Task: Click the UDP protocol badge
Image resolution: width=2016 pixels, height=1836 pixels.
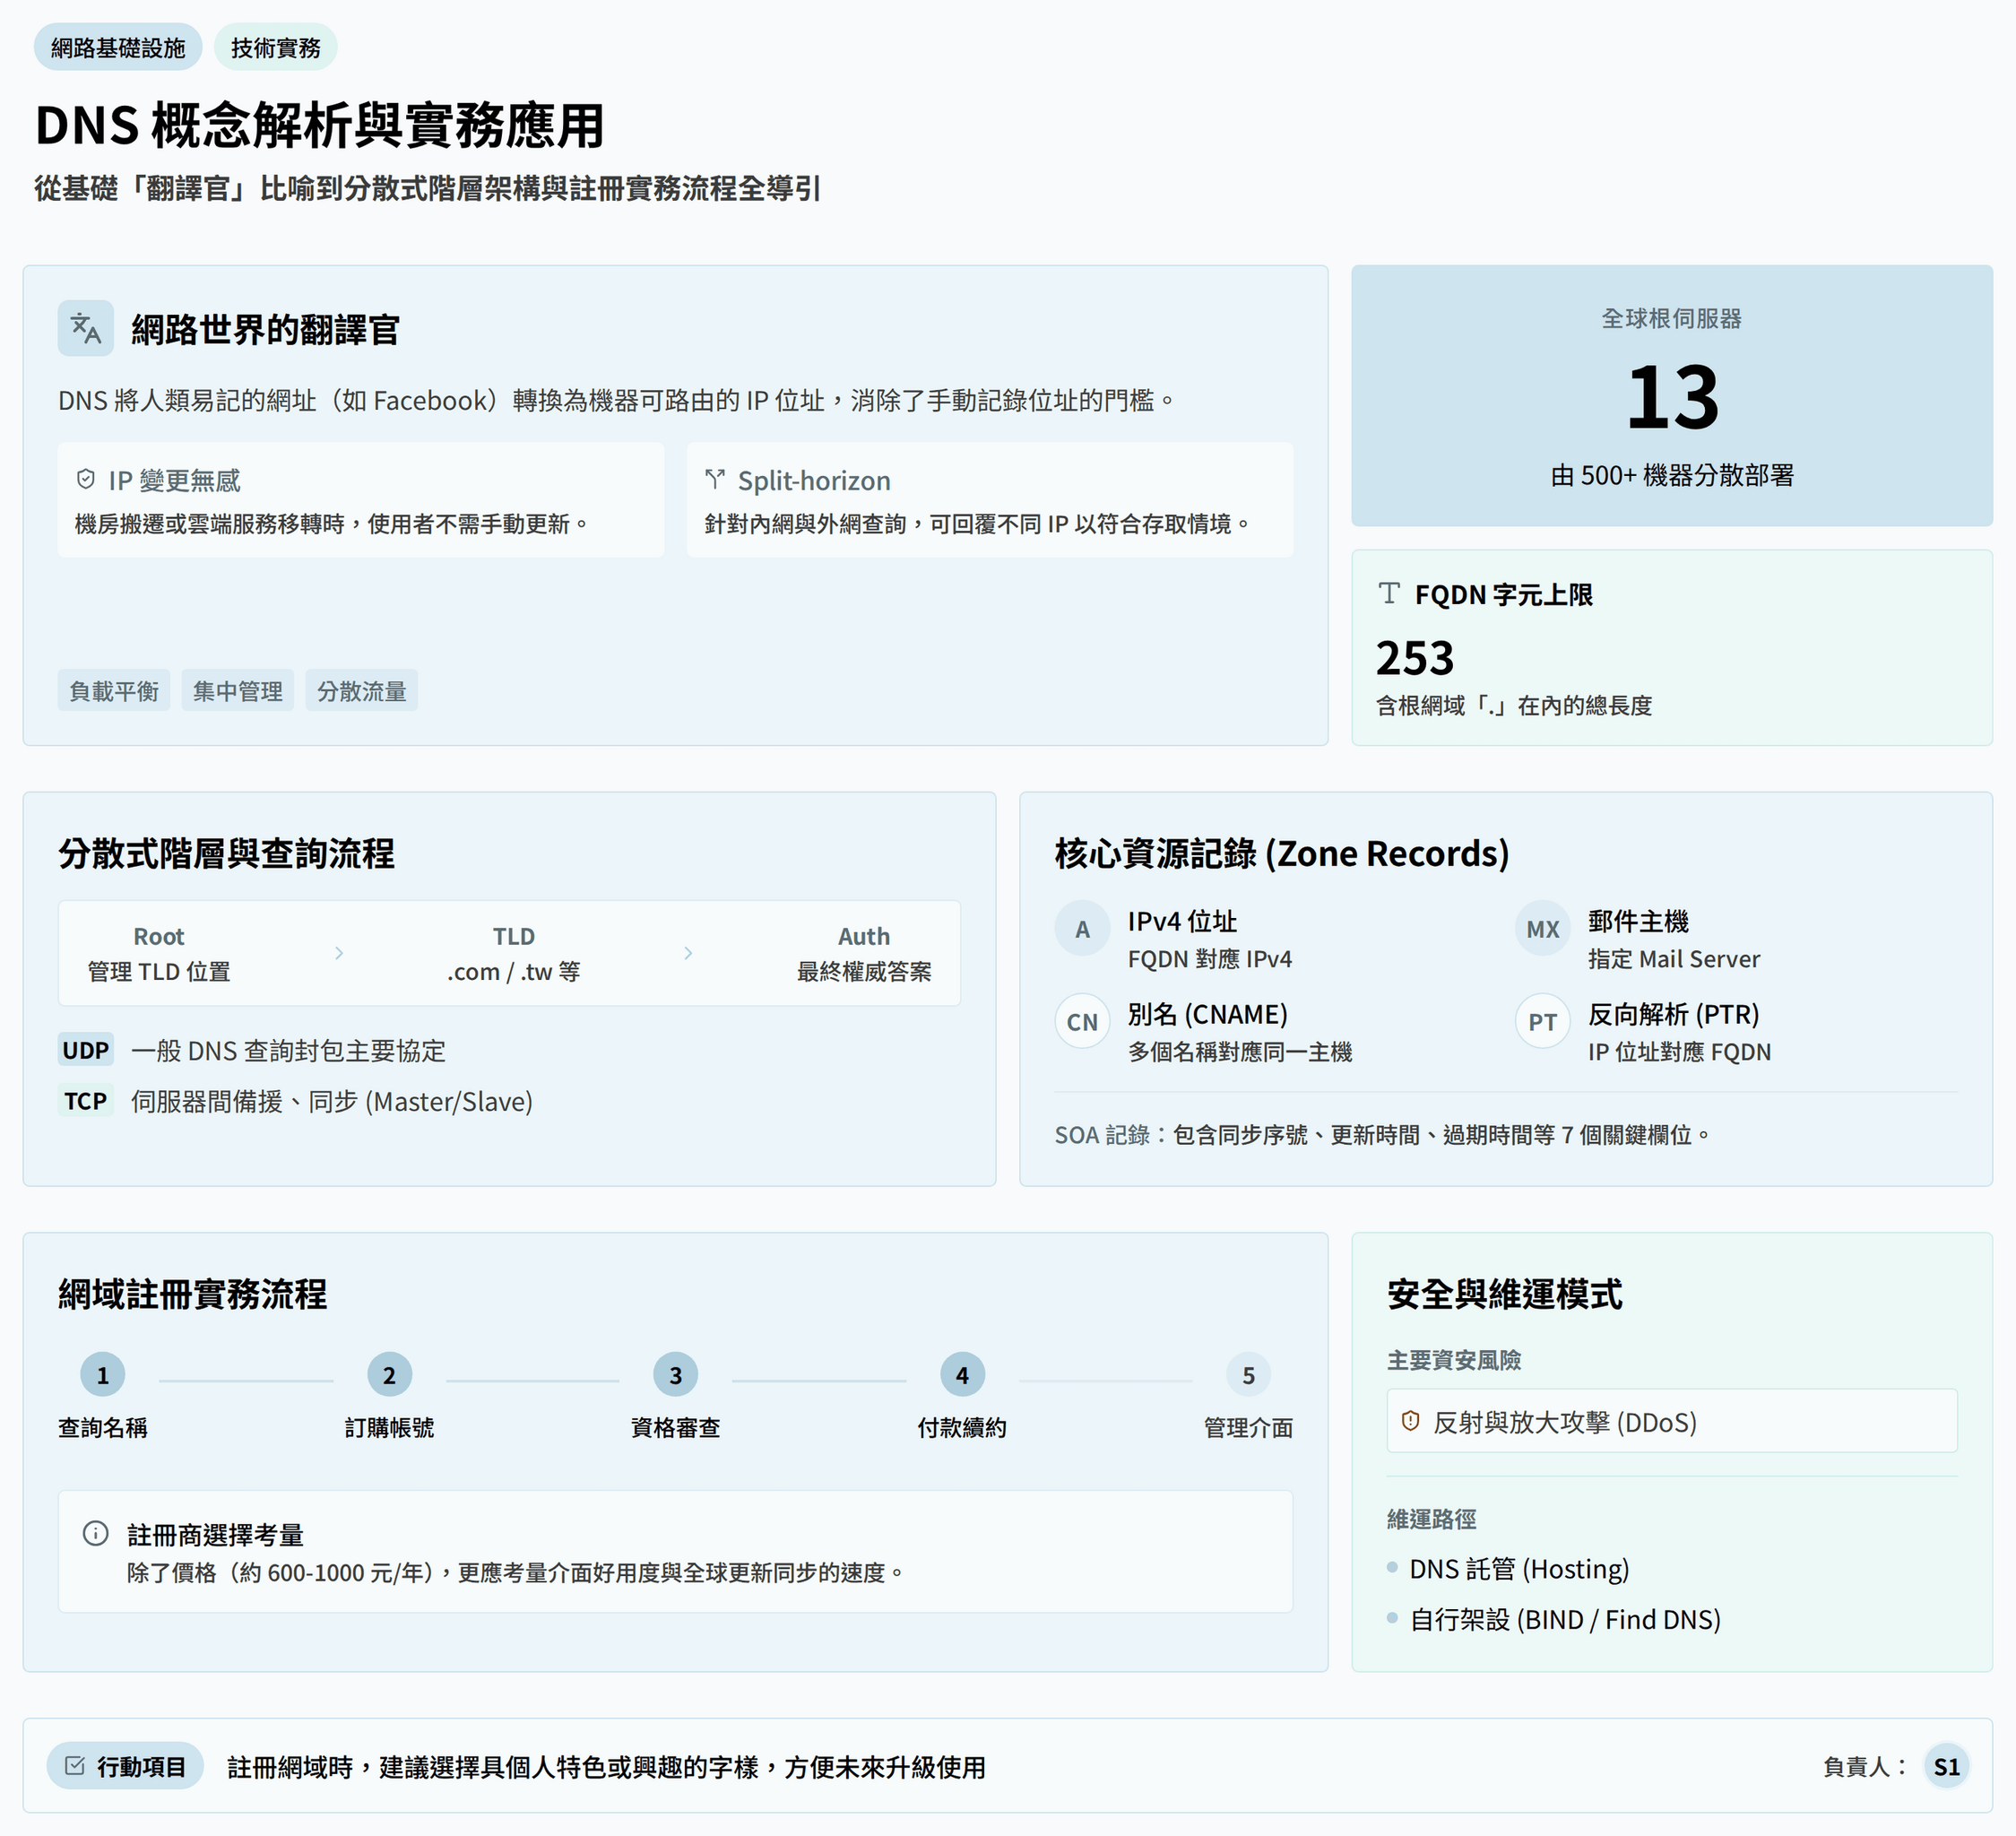Action: tap(85, 1050)
